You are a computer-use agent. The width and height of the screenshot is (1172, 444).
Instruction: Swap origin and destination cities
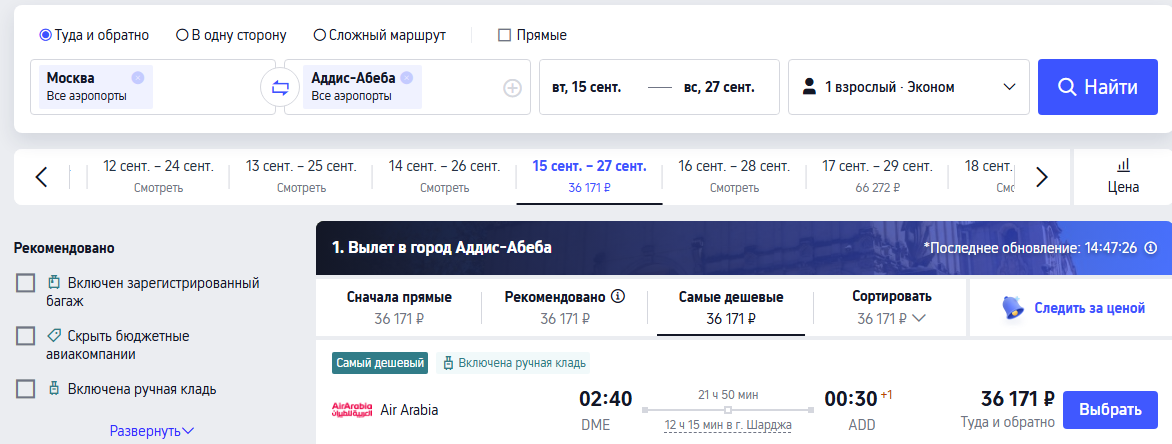click(280, 88)
